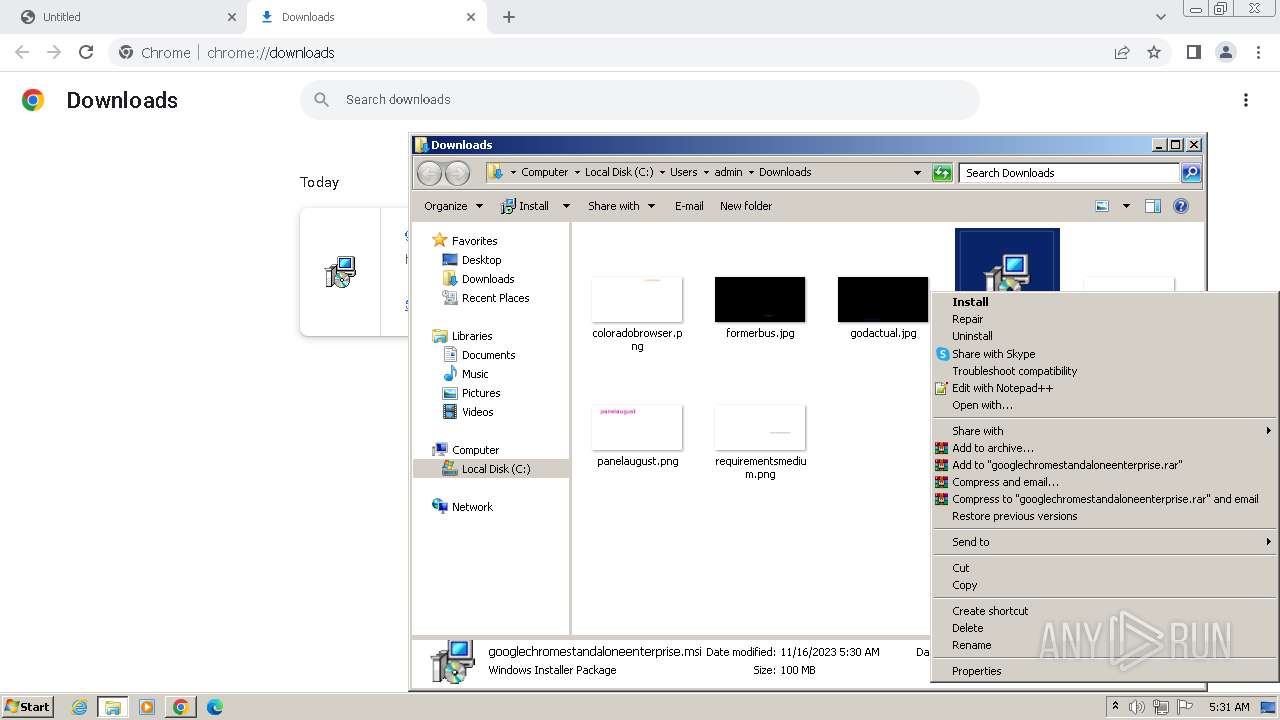This screenshot has width=1280, height=720.
Task: Open the Chrome profile avatar
Action: click(1225, 52)
